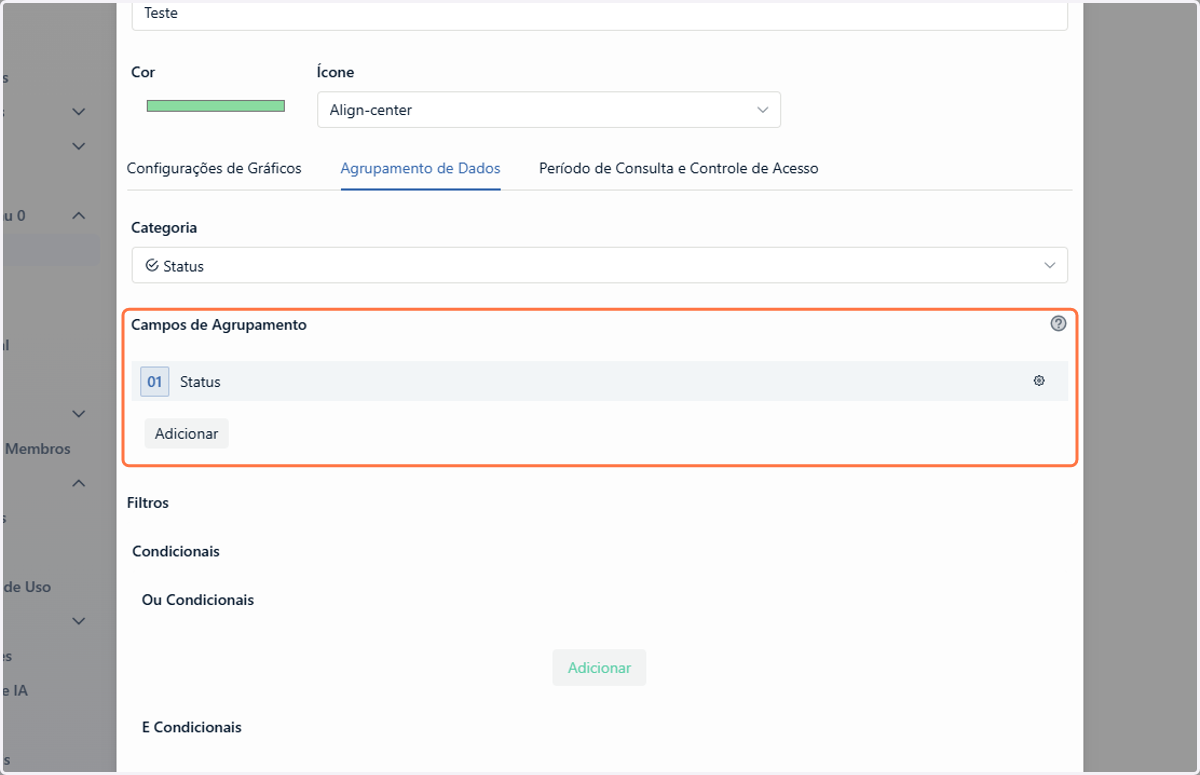Click the E Condicionais label
The width and height of the screenshot is (1200, 775).
[x=192, y=728]
